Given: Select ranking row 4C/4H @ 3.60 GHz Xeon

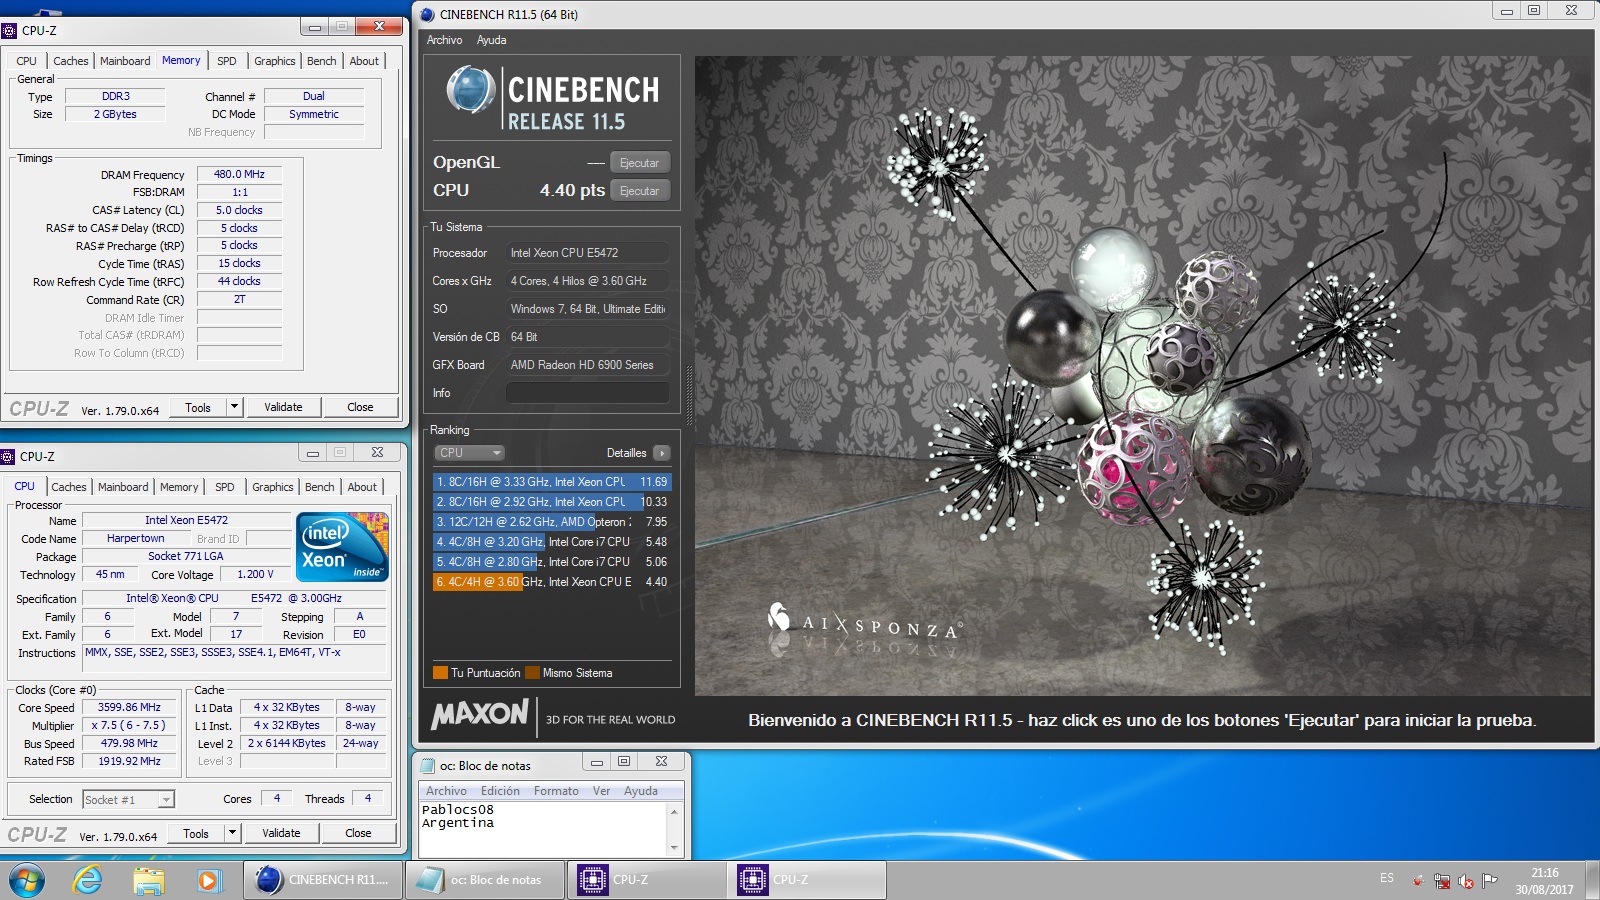Looking at the screenshot, I should click(x=551, y=581).
